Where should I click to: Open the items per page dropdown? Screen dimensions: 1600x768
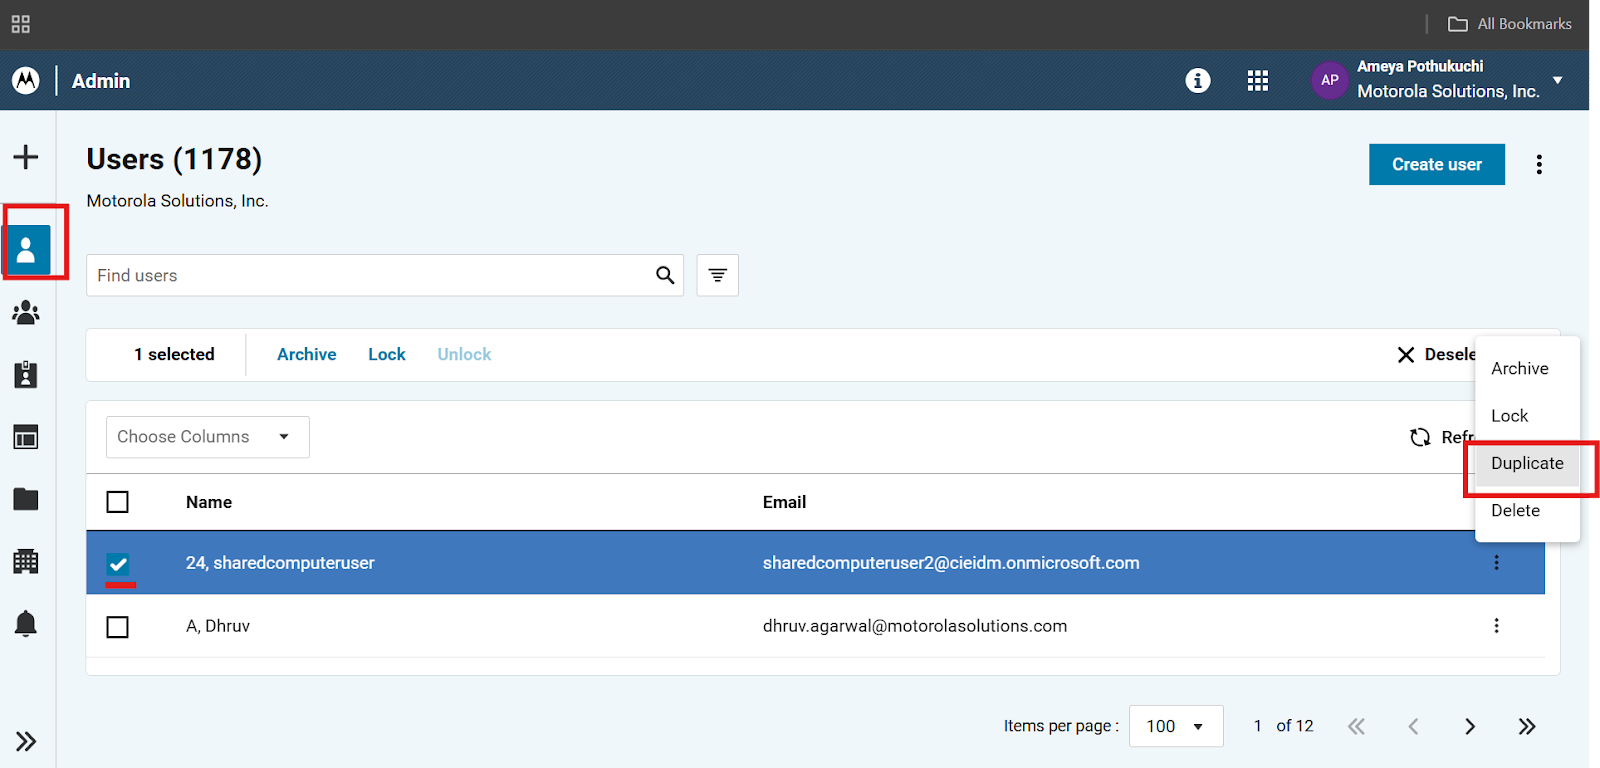pos(1175,726)
